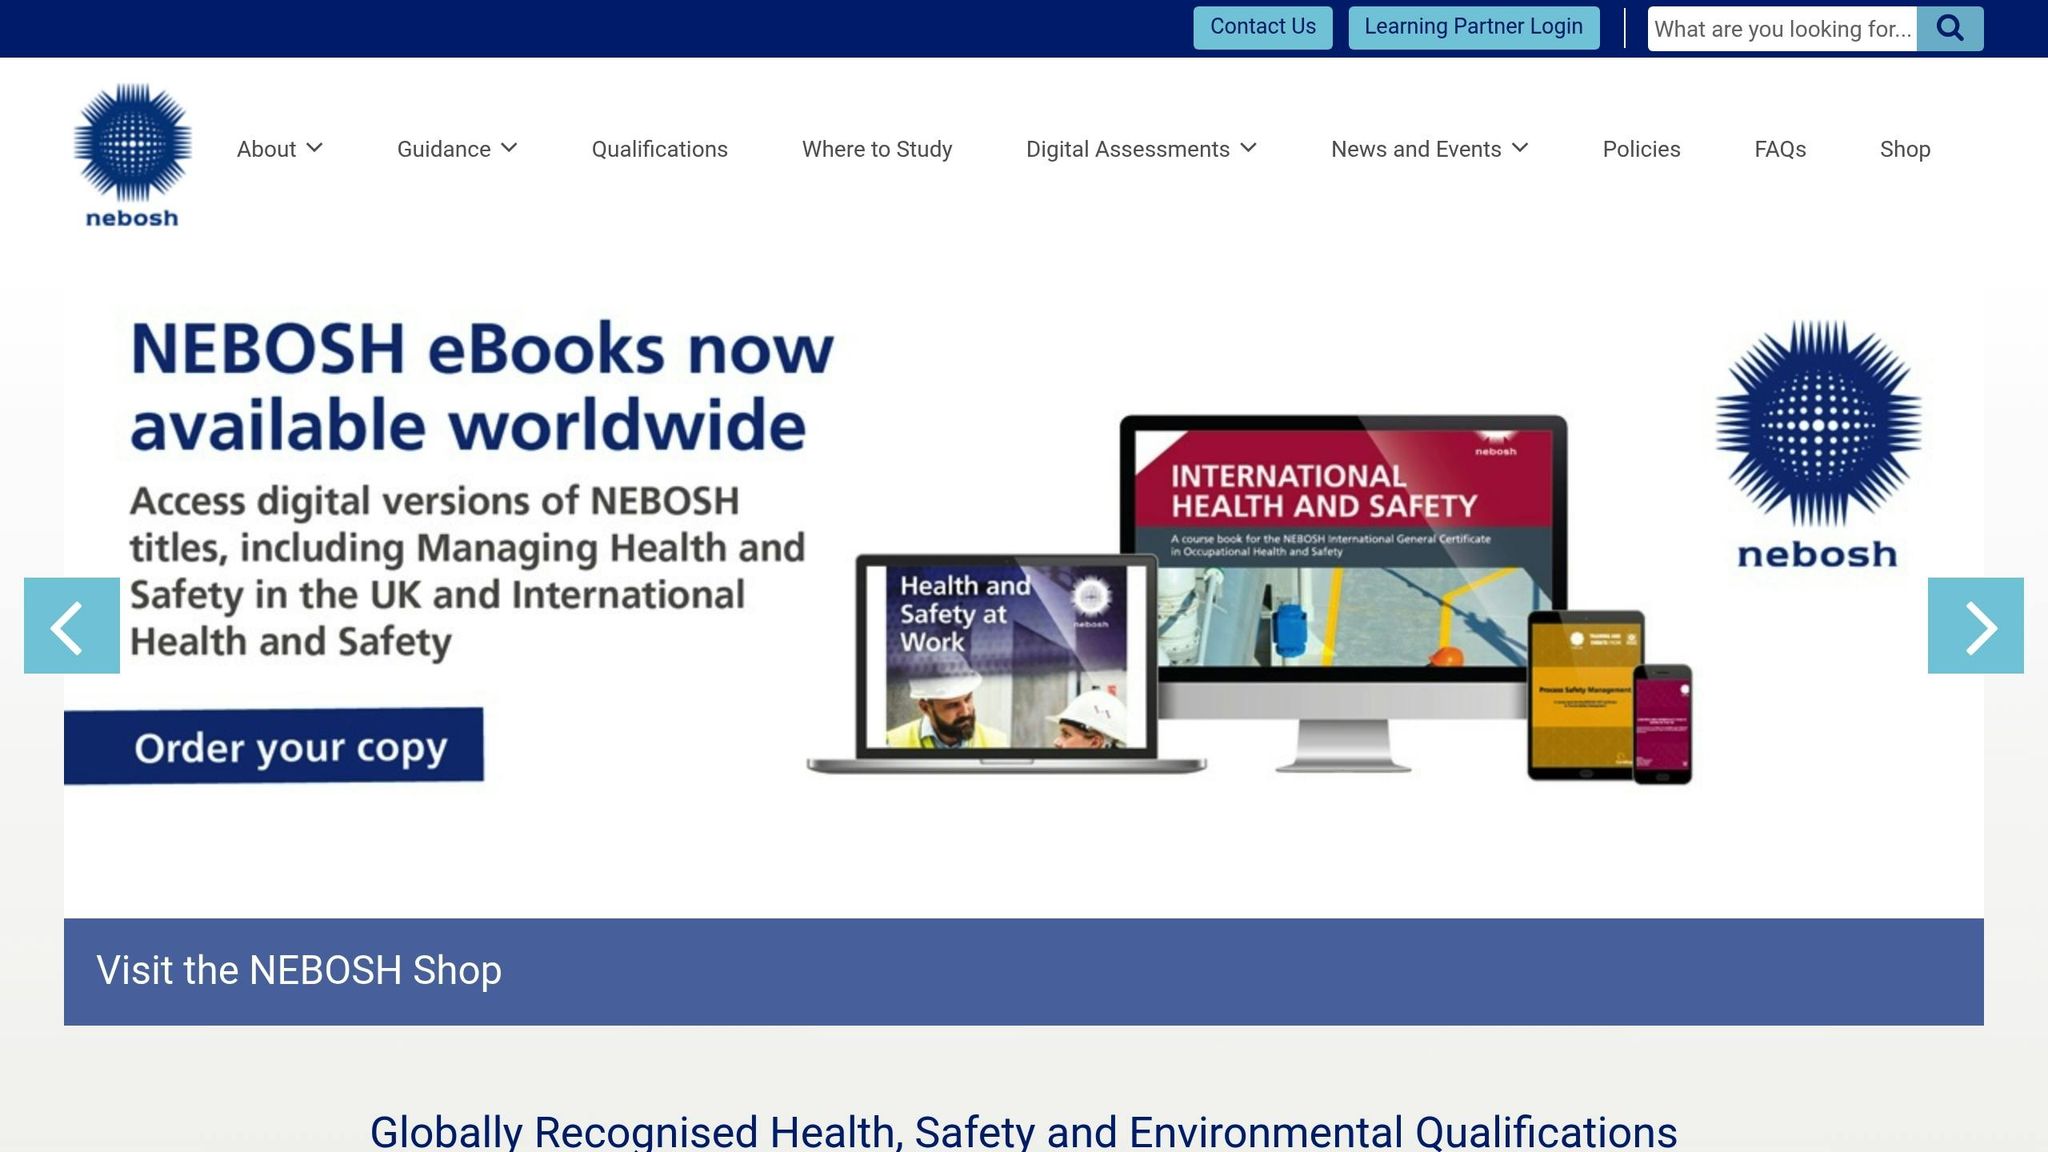2048x1152 pixels.
Task: Open the FAQs menu item
Action: click(1780, 149)
